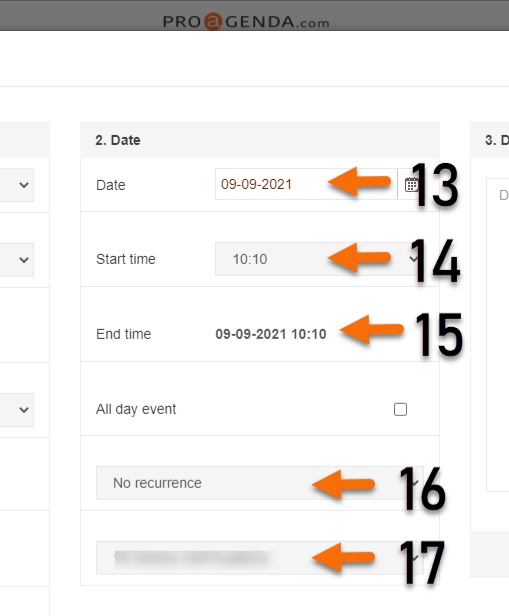
Task: Expand left-panel dropdown chevron beside All day event row
Action: [24, 410]
